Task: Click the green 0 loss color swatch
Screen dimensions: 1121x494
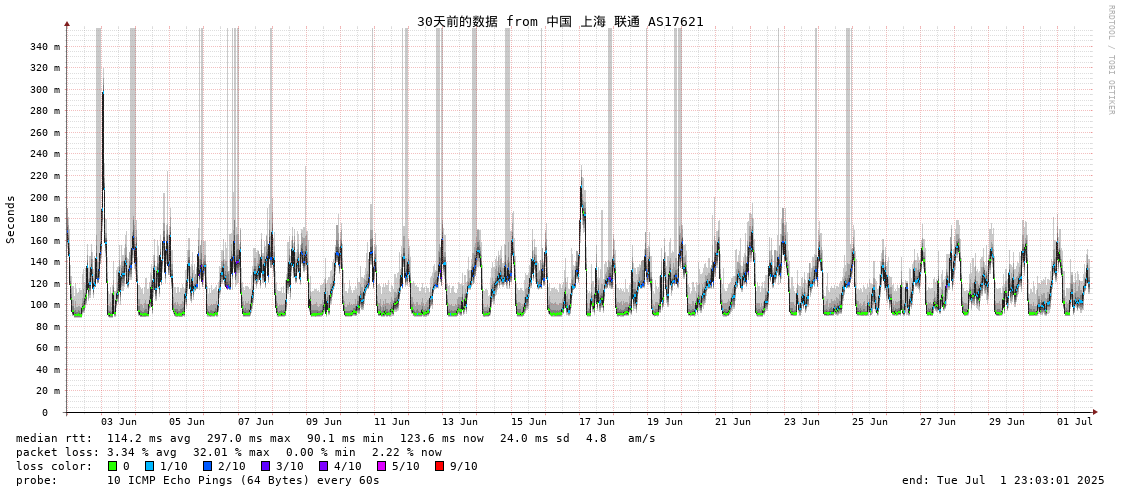Action: click(112, 466)
